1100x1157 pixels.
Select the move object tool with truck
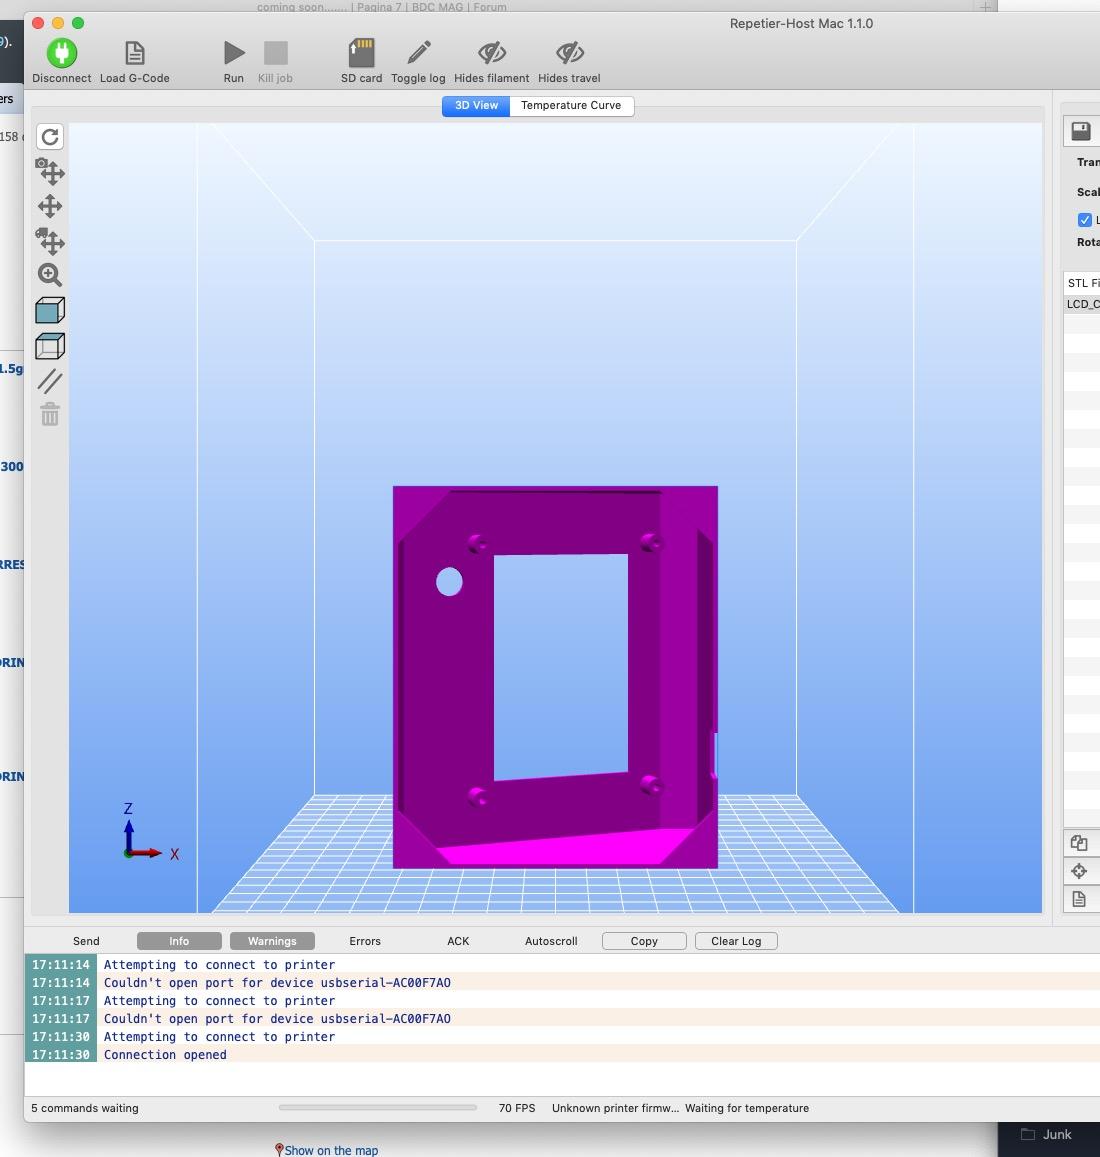coord(50,241)
